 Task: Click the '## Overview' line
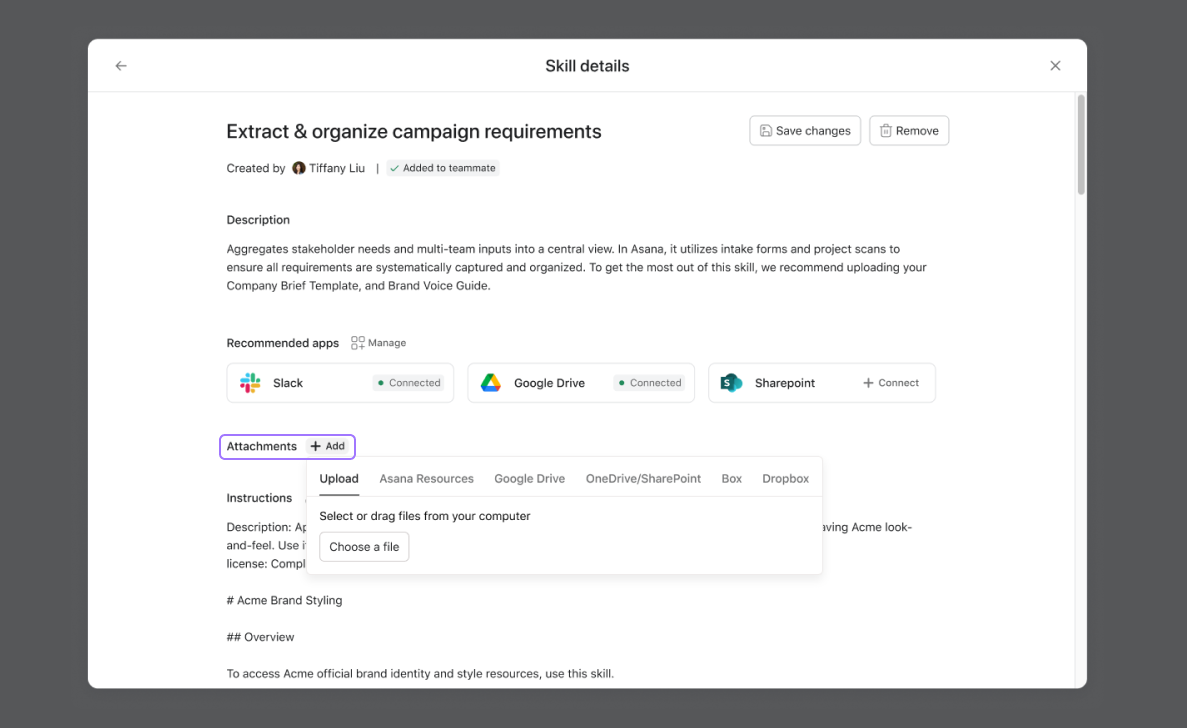(260, 637)
